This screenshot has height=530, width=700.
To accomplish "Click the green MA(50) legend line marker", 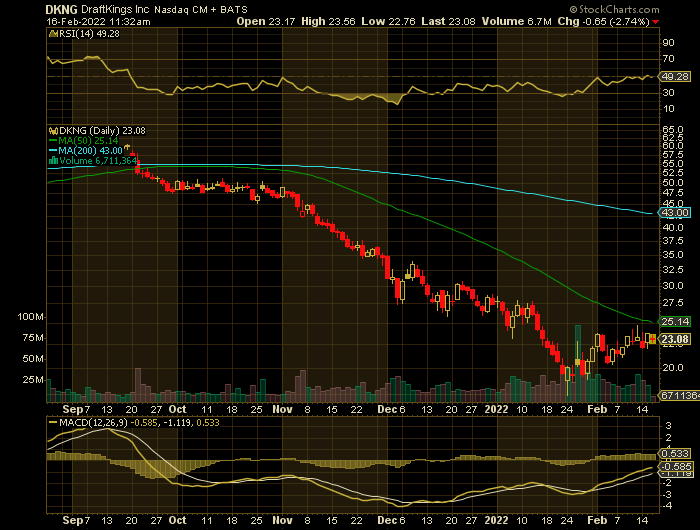I will (x=51, y=140).
